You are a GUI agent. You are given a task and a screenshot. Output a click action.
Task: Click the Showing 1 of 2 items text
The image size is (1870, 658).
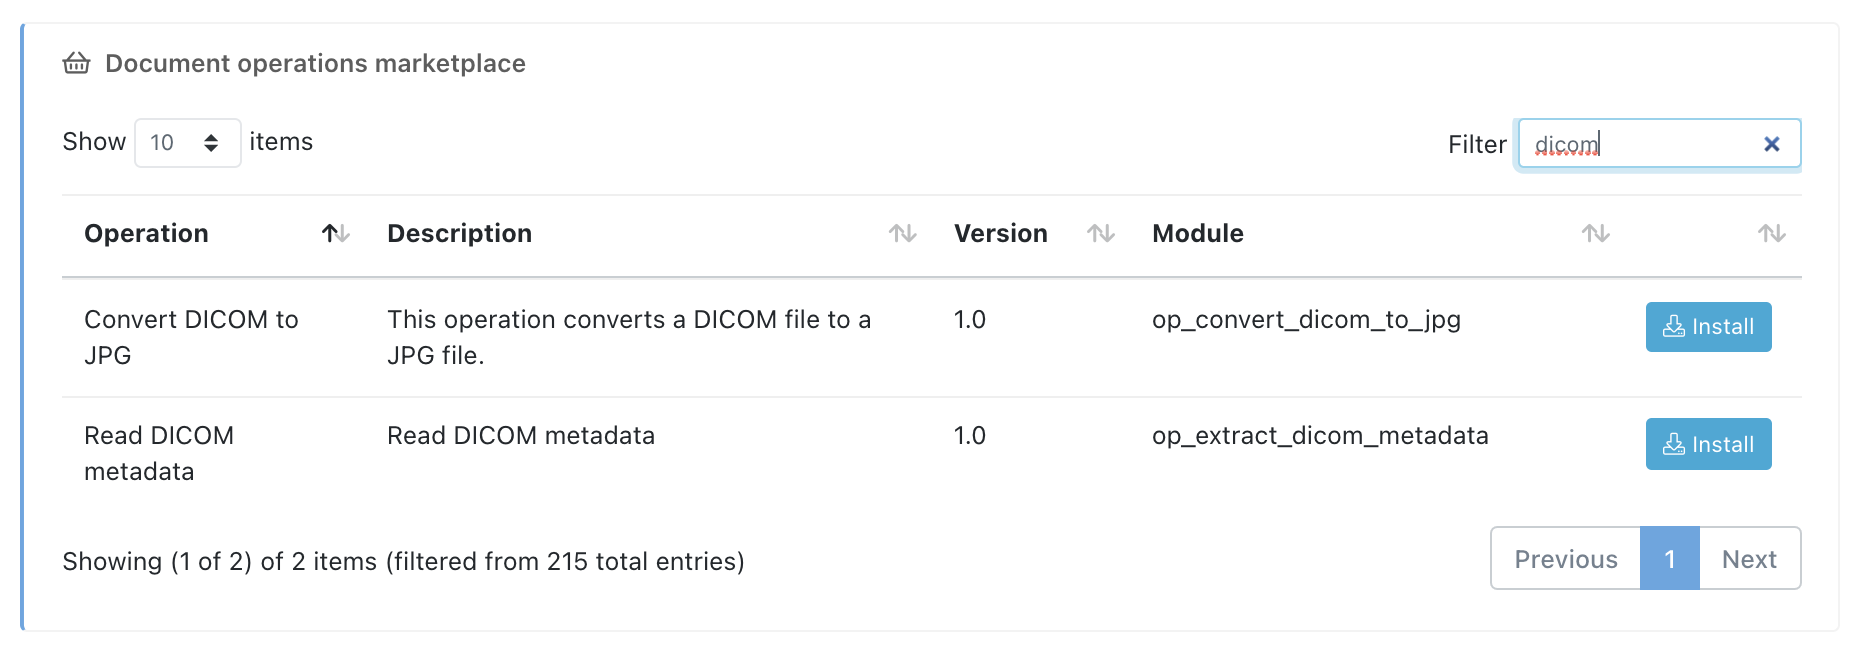tap(403, 562)
